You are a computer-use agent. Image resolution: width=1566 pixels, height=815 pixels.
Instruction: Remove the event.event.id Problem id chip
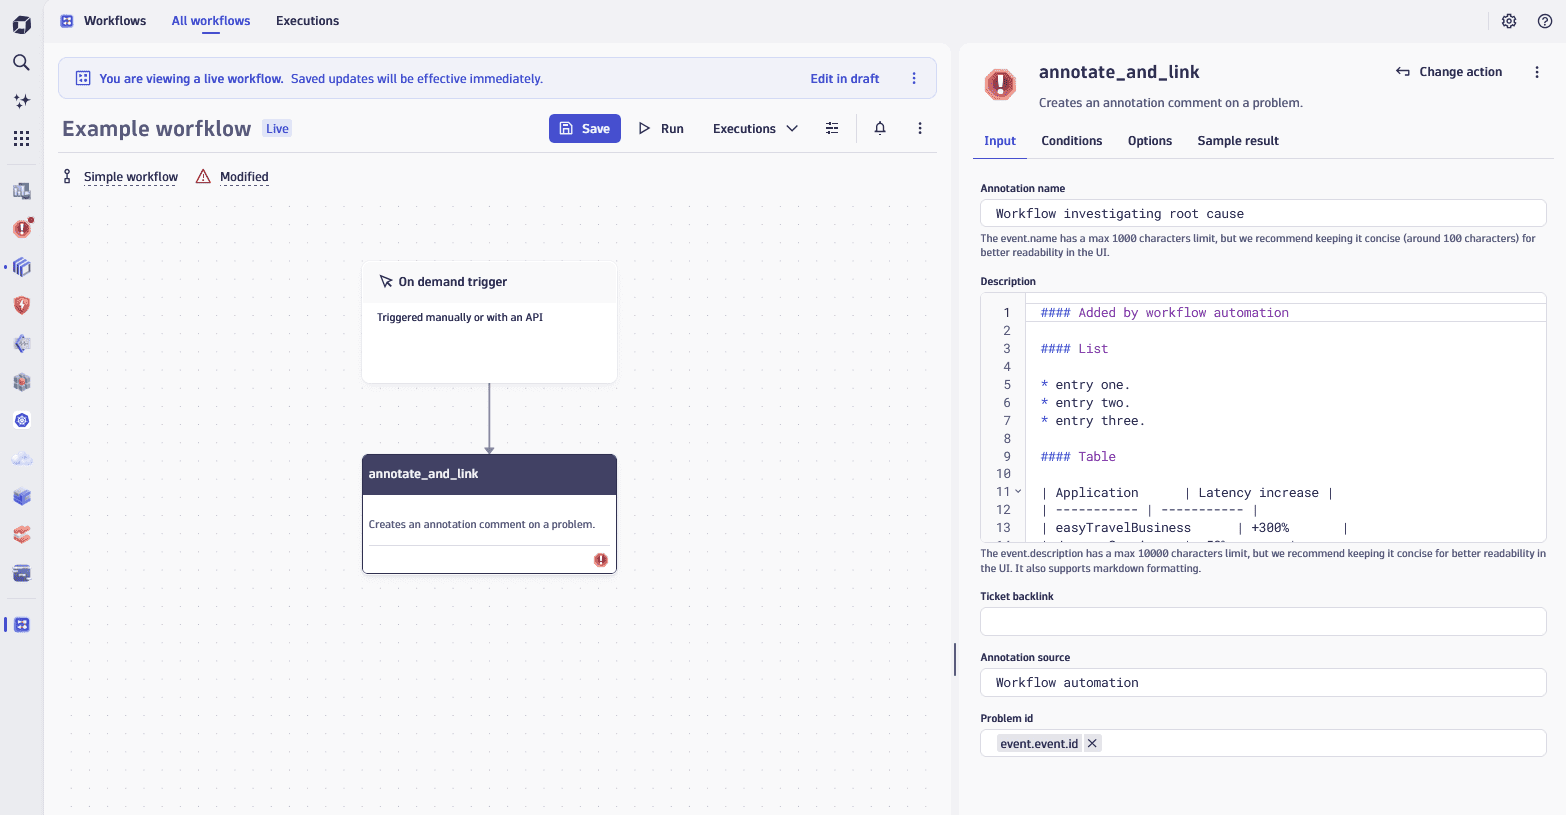click(x=1092, y=743)
